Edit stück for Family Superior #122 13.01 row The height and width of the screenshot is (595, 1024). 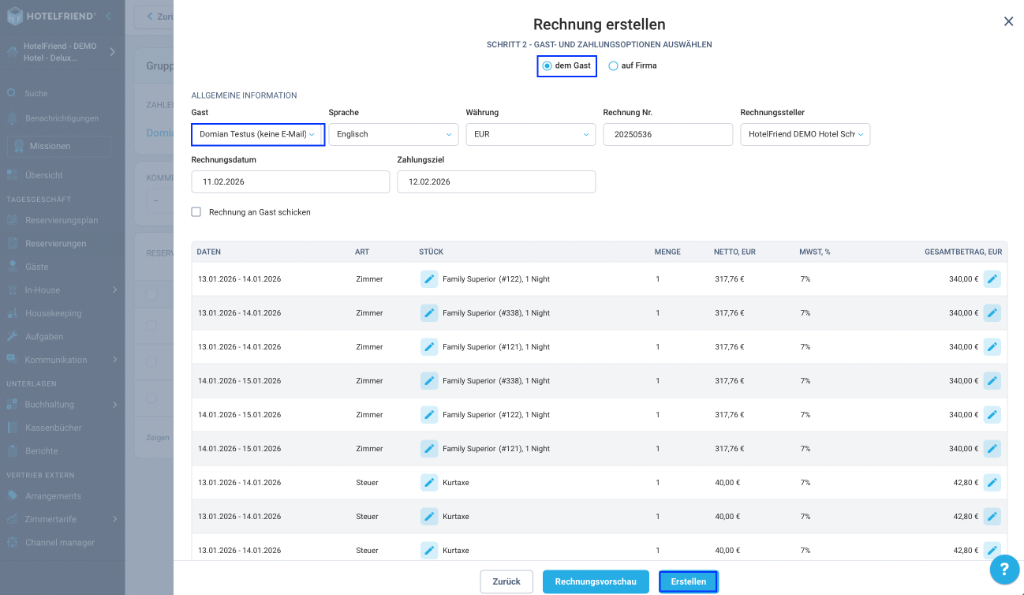pos(429,279)
